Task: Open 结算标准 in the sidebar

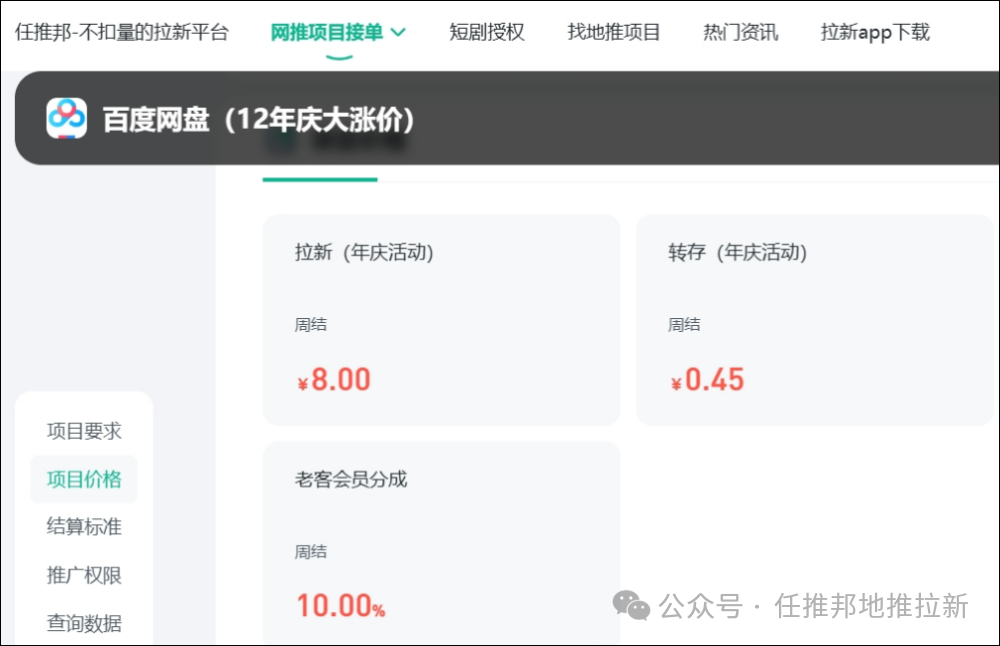Action: coord(84,527)
